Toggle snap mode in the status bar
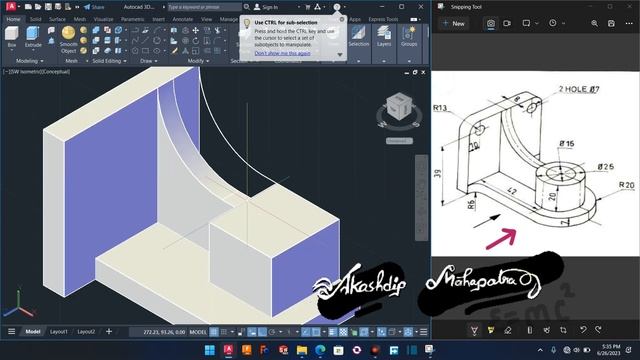 224,332
